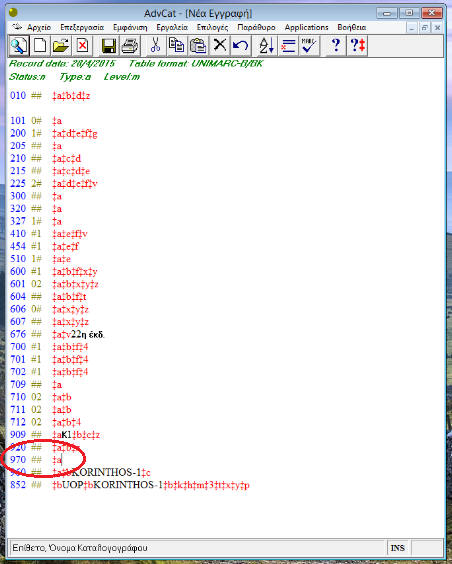Open the Αρχείο menu
The height and width of the screenshot is (564, 452).
point(39,27)
